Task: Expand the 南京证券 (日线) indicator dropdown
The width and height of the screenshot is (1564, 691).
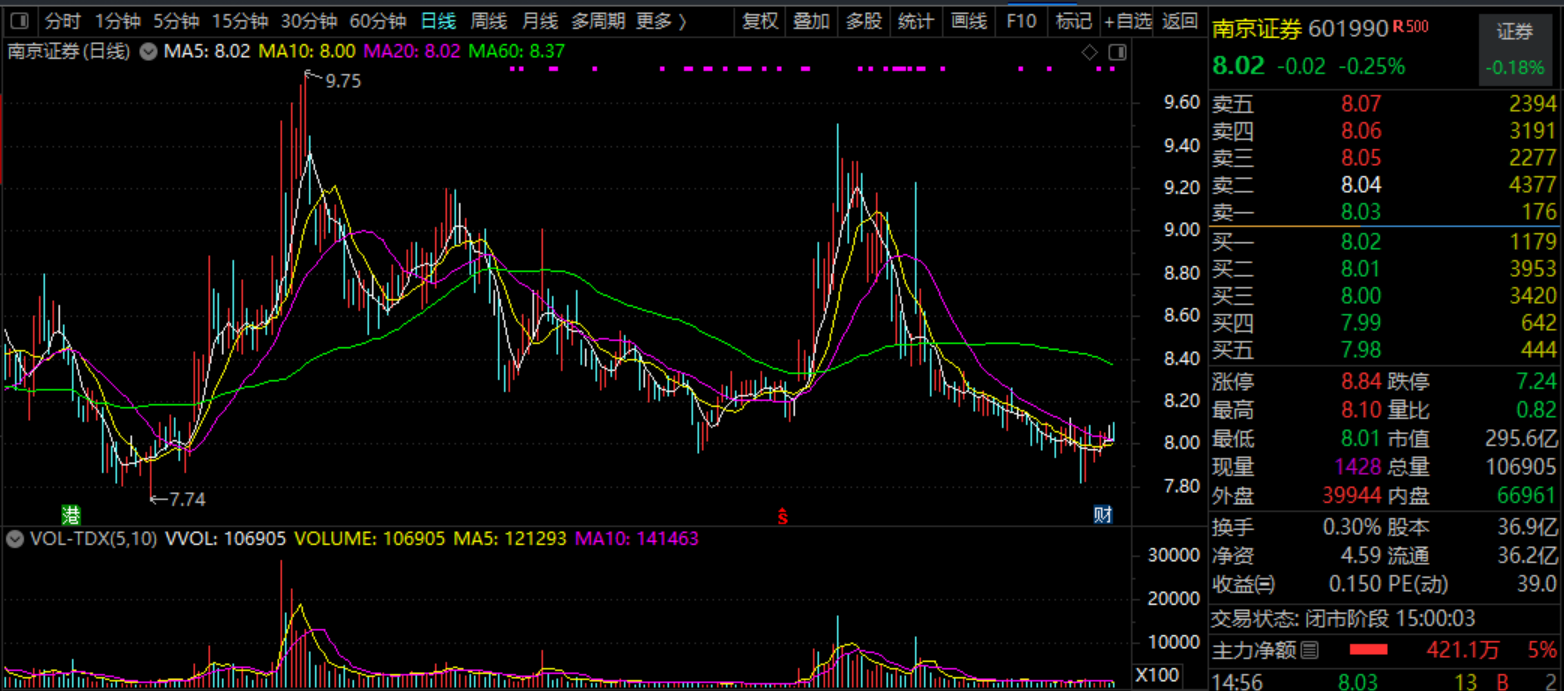Action: [x=147, y=51]
